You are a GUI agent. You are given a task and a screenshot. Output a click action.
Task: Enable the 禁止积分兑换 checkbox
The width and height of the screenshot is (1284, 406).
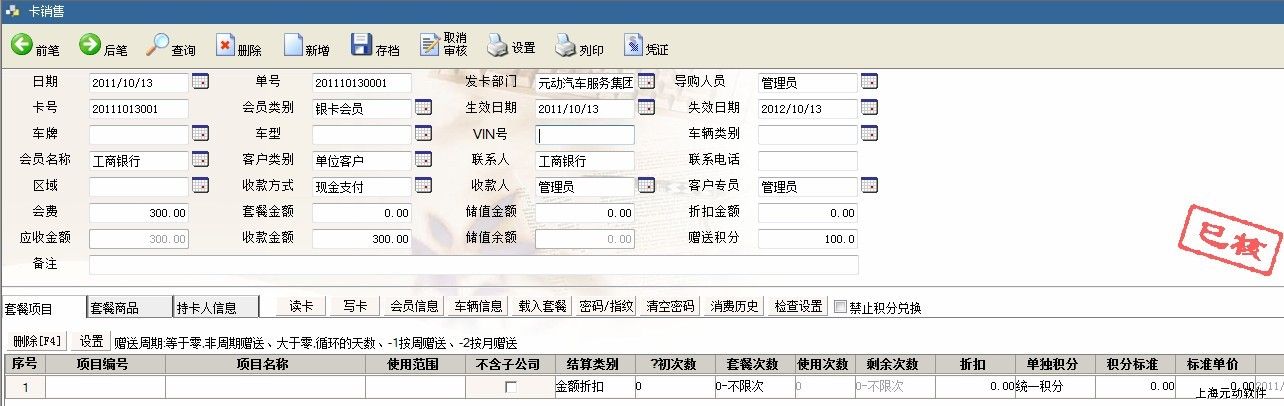tap(840, 307)
